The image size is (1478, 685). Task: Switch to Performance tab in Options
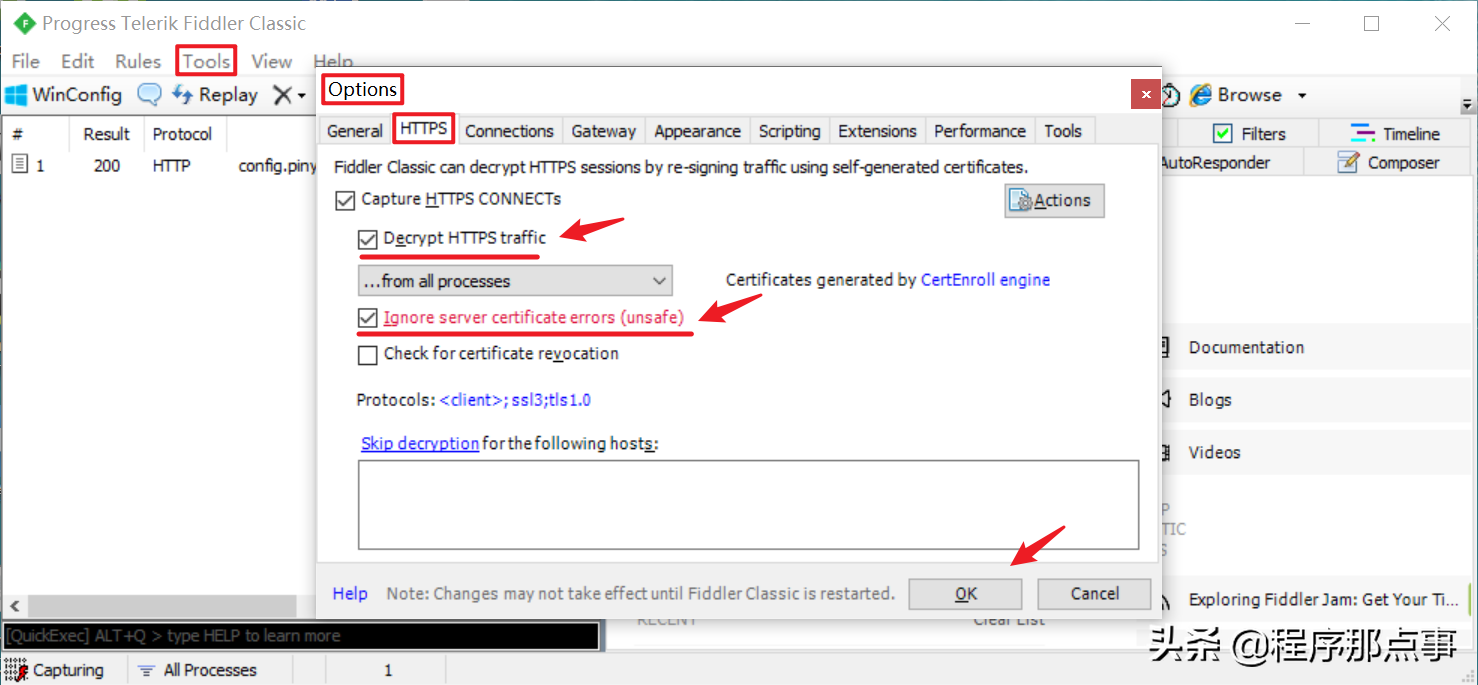[x=979, y=131]
